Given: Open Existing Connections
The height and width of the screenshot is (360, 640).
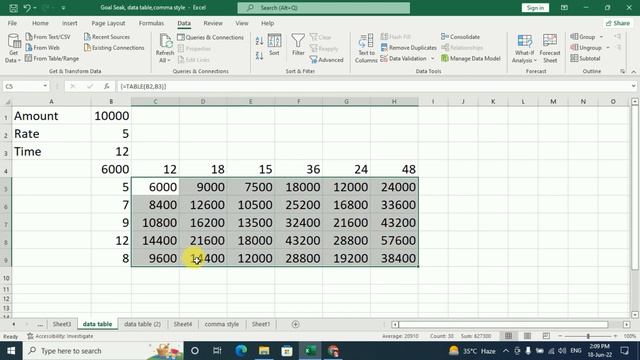Looking at the screenshot, I should pos(114,48).
